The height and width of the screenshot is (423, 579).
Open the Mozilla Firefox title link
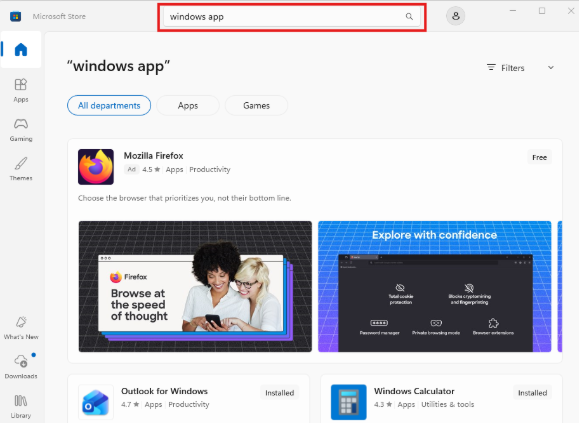click(153, 156)
